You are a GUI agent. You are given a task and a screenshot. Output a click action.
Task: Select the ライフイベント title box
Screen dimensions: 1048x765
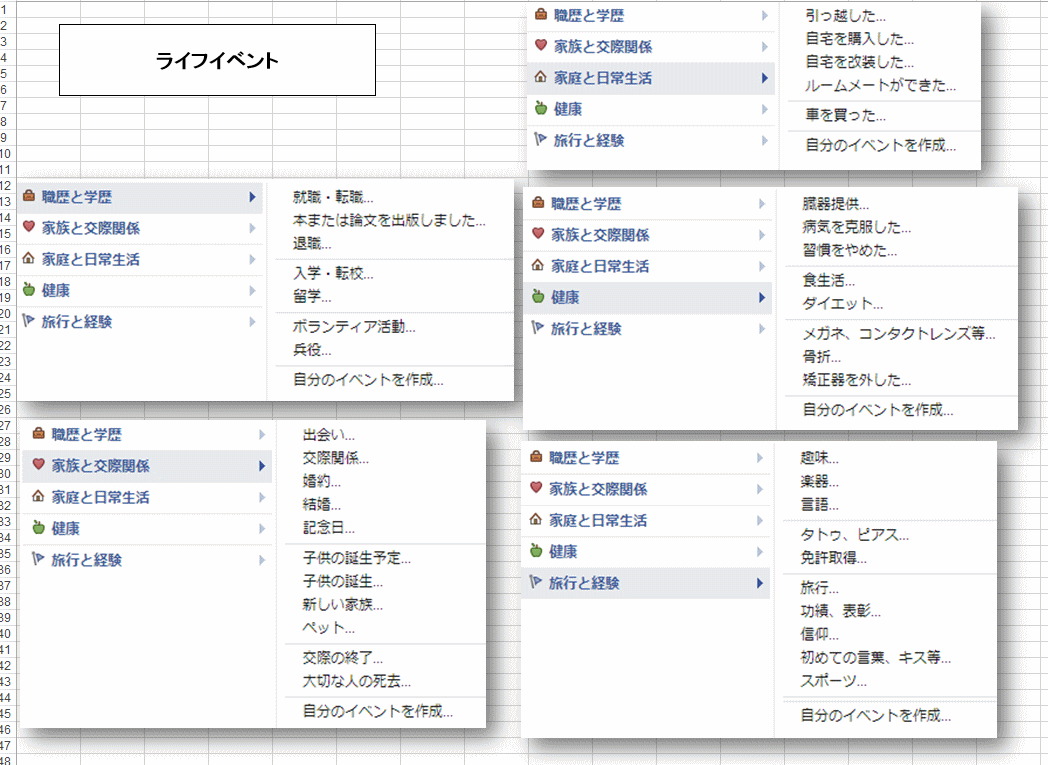click(x=217, y=60)
